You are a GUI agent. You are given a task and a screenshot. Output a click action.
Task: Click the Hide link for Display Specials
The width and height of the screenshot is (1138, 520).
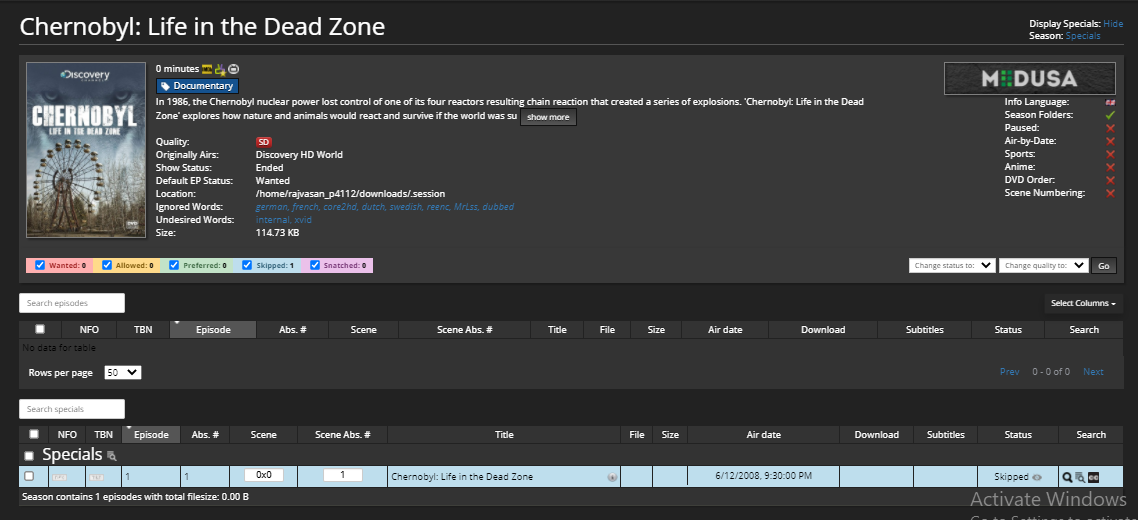coord(1113,23)
